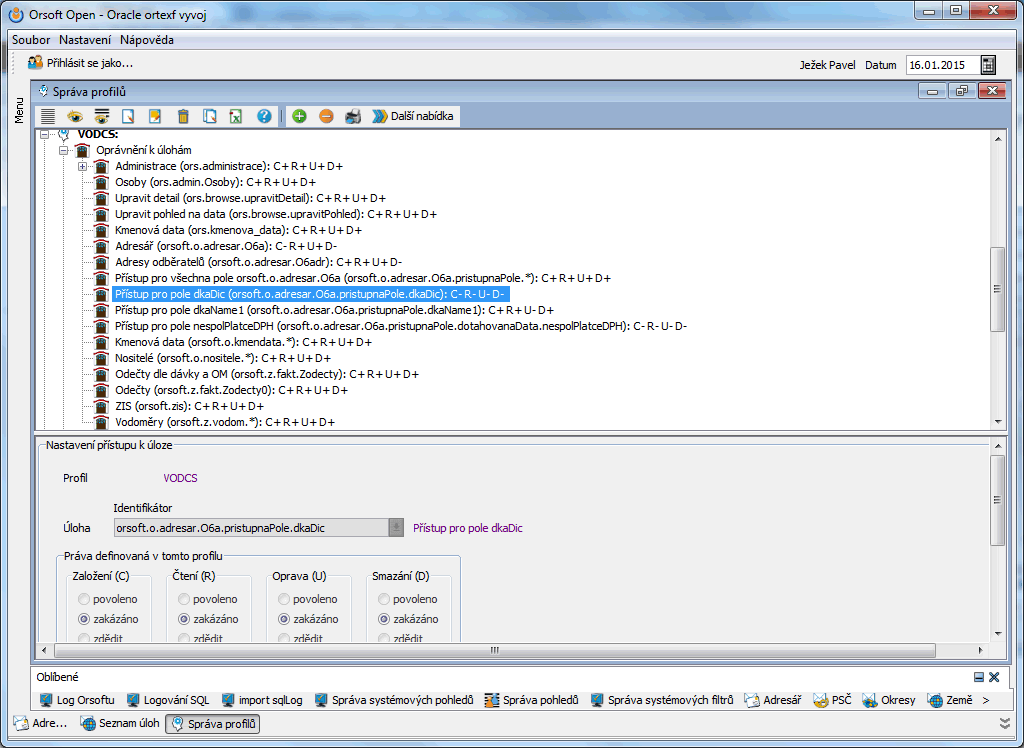The image size is (1024, 748).
Task: Select povoleno under Čtení (R)
Action: tap(185, 599)
